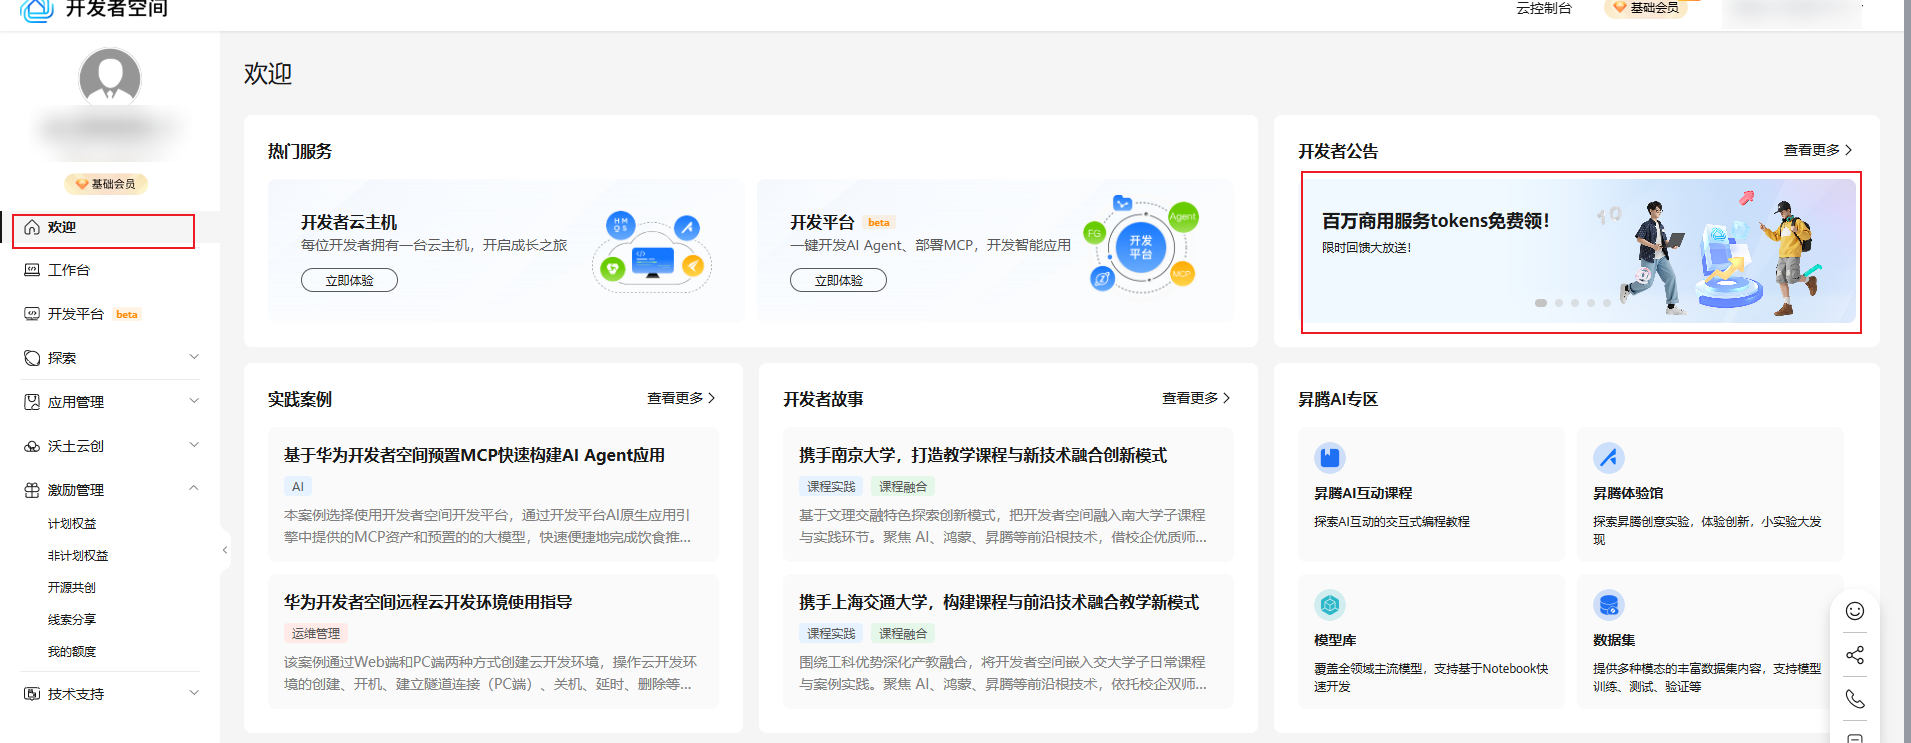Open 我的额度 submenu item
The image size is (1911, 743).
tap(72, 652)
